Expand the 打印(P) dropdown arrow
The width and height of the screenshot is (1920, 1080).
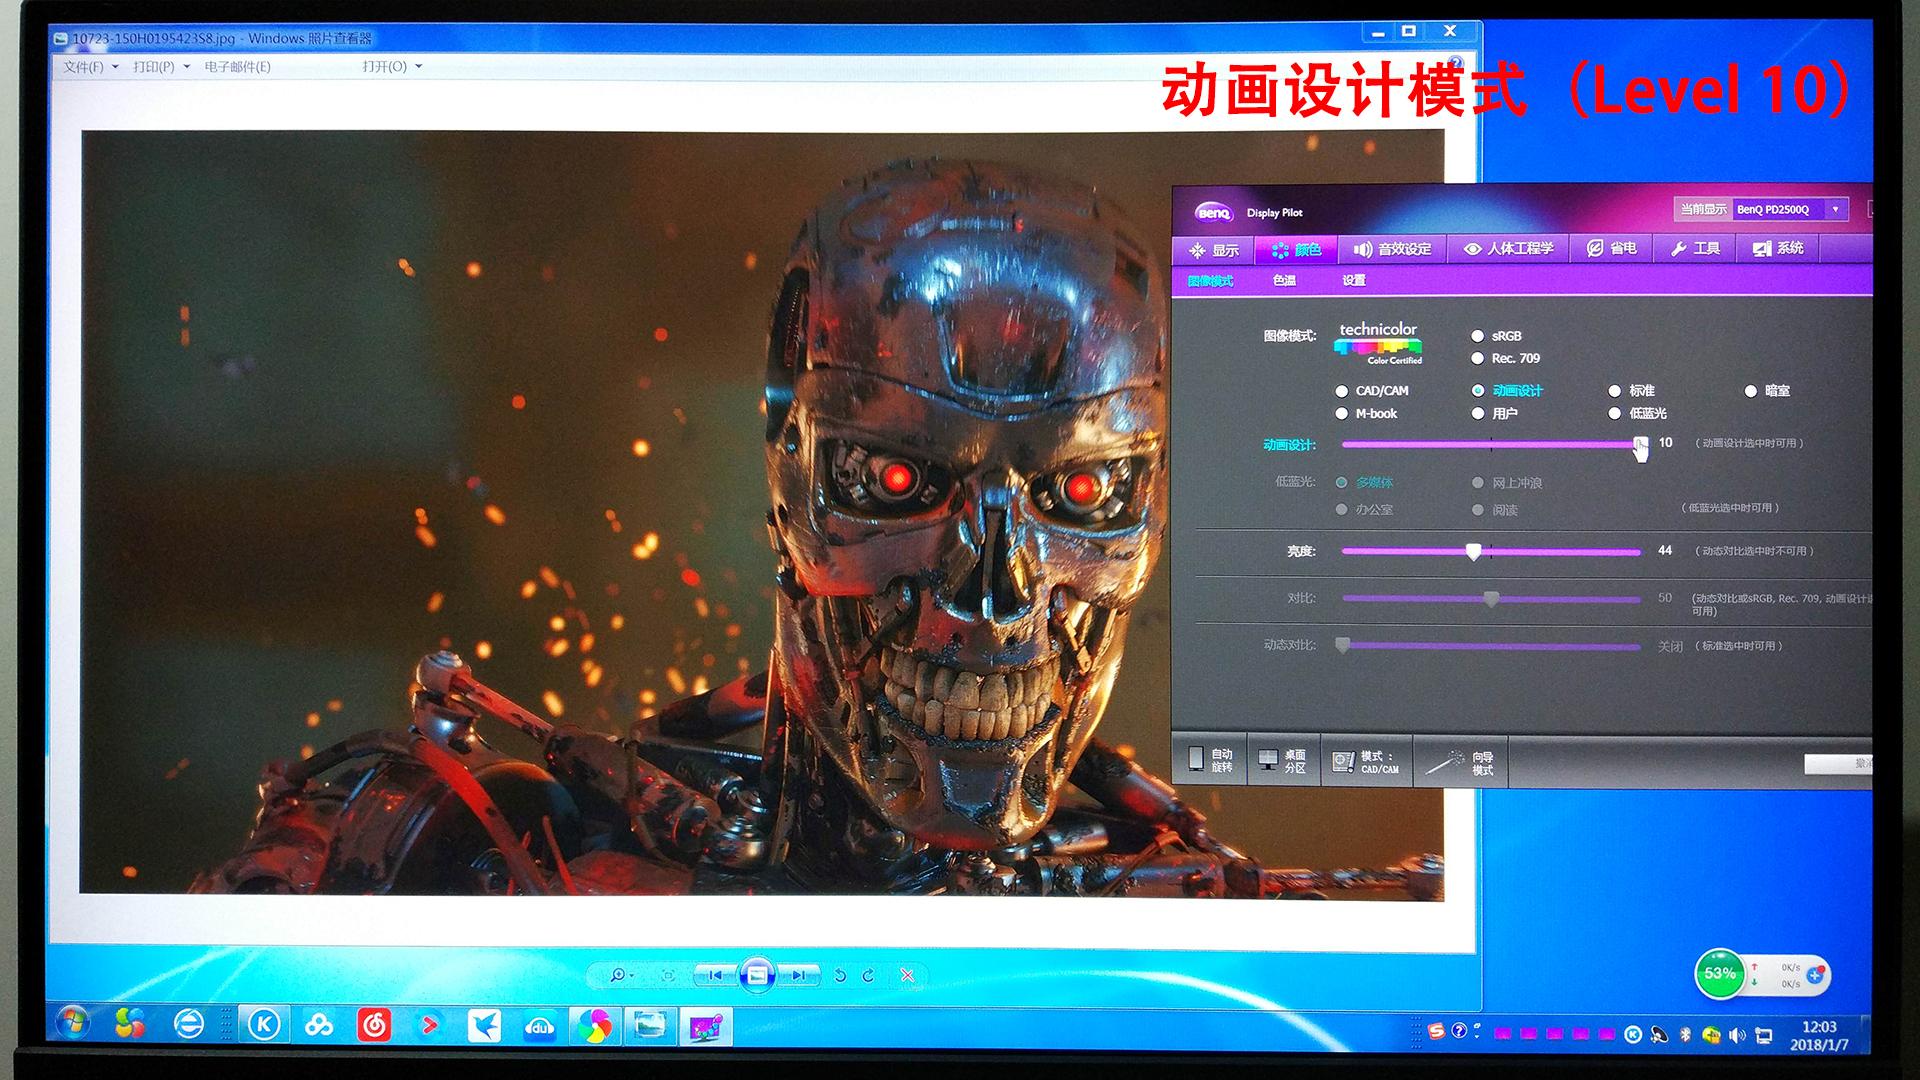click(186, 67)
